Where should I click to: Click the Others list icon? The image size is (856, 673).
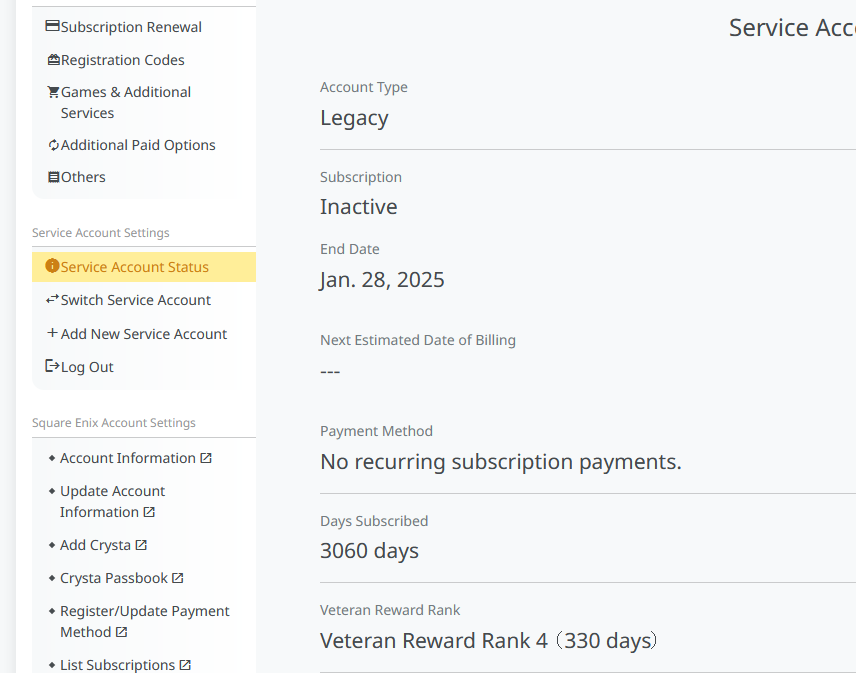click(54, 177)
